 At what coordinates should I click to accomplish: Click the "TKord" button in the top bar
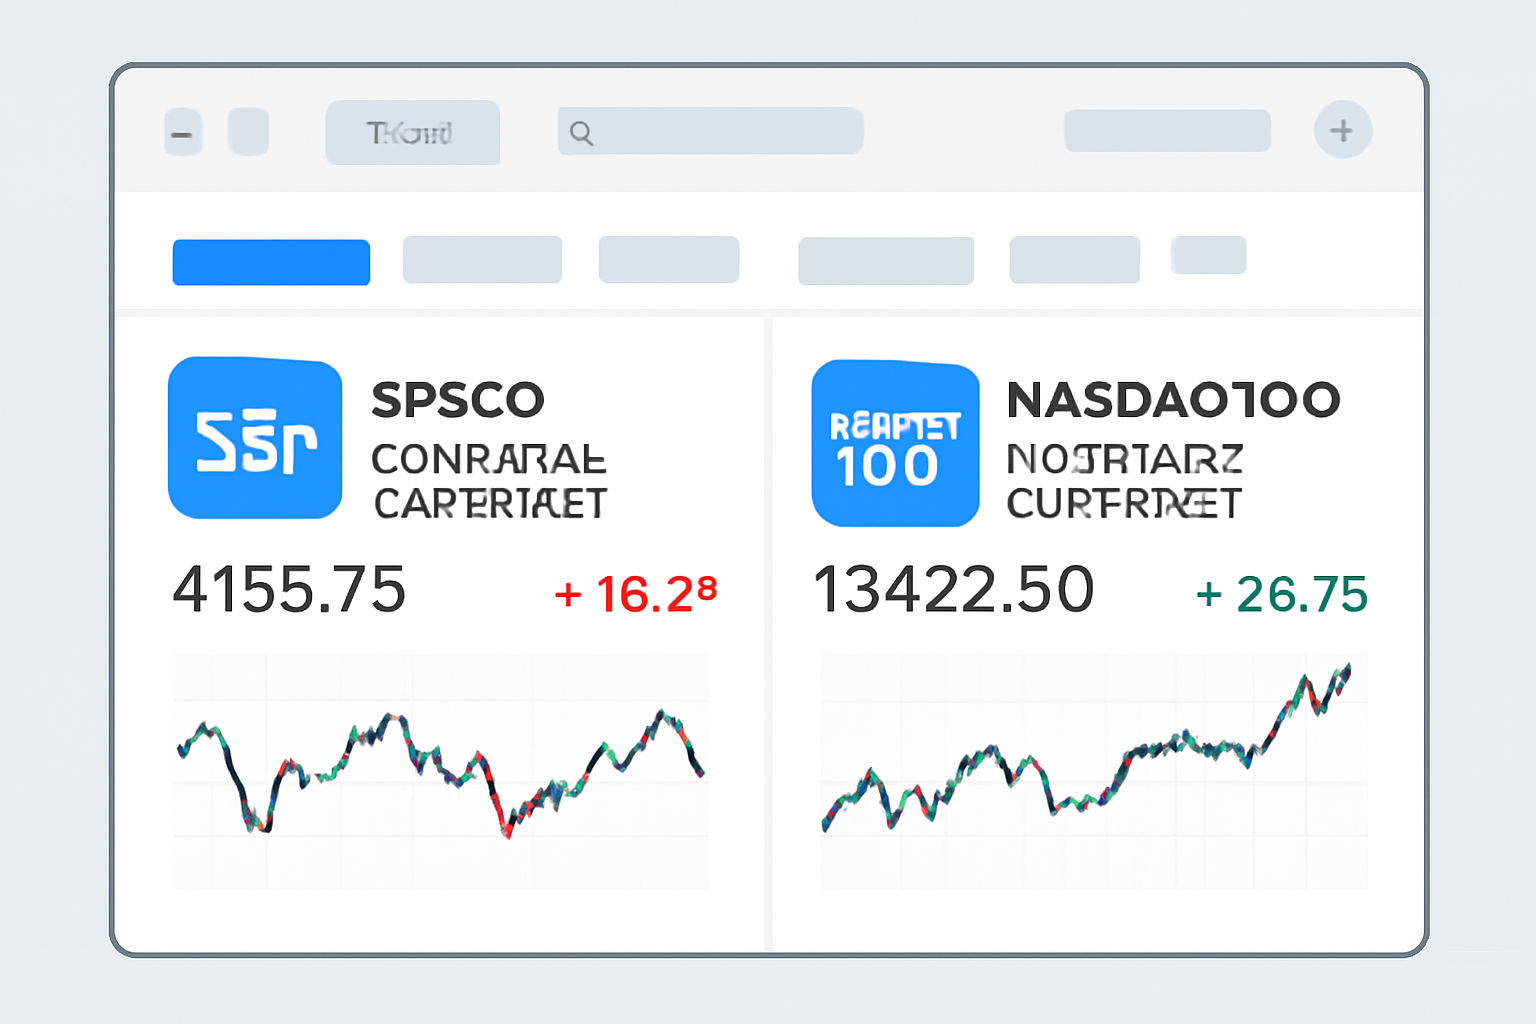412,132
